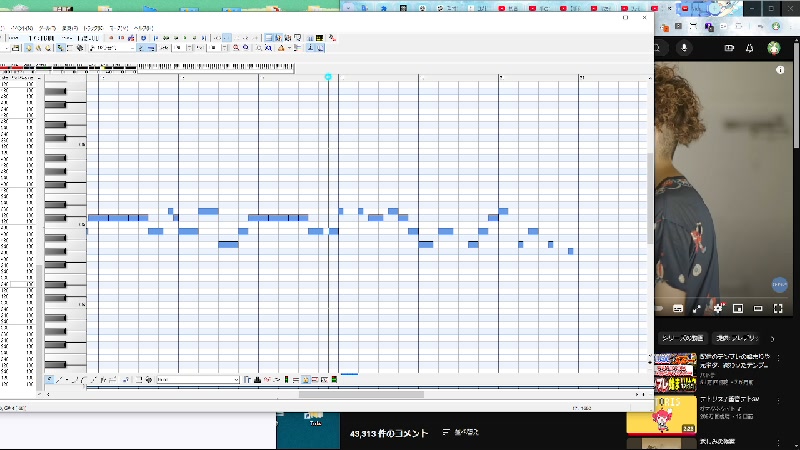Open the note length combo box
Screen dimensions: 800x450
[x=112, y=48]
